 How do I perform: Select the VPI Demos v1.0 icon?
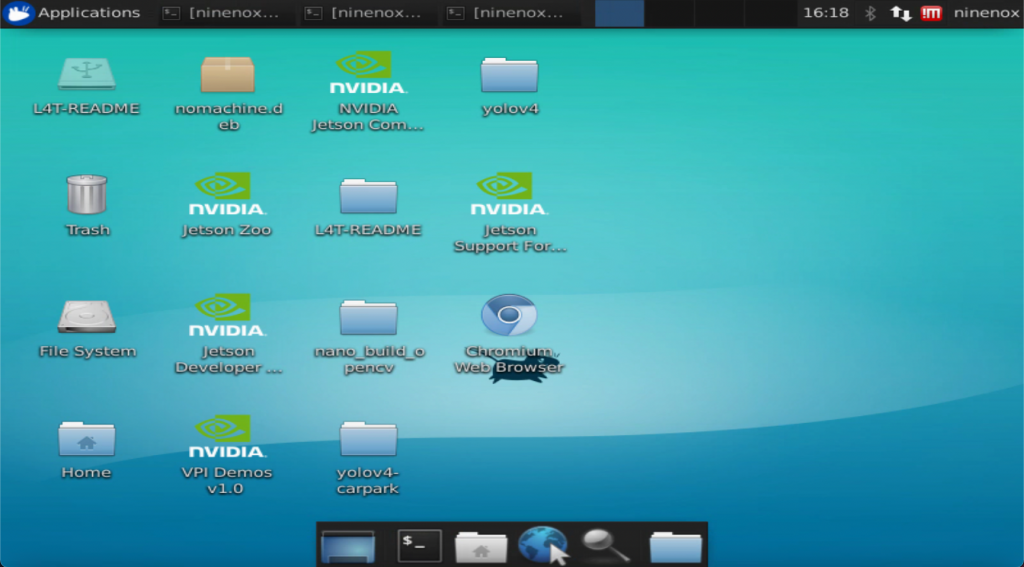[227, 436]
